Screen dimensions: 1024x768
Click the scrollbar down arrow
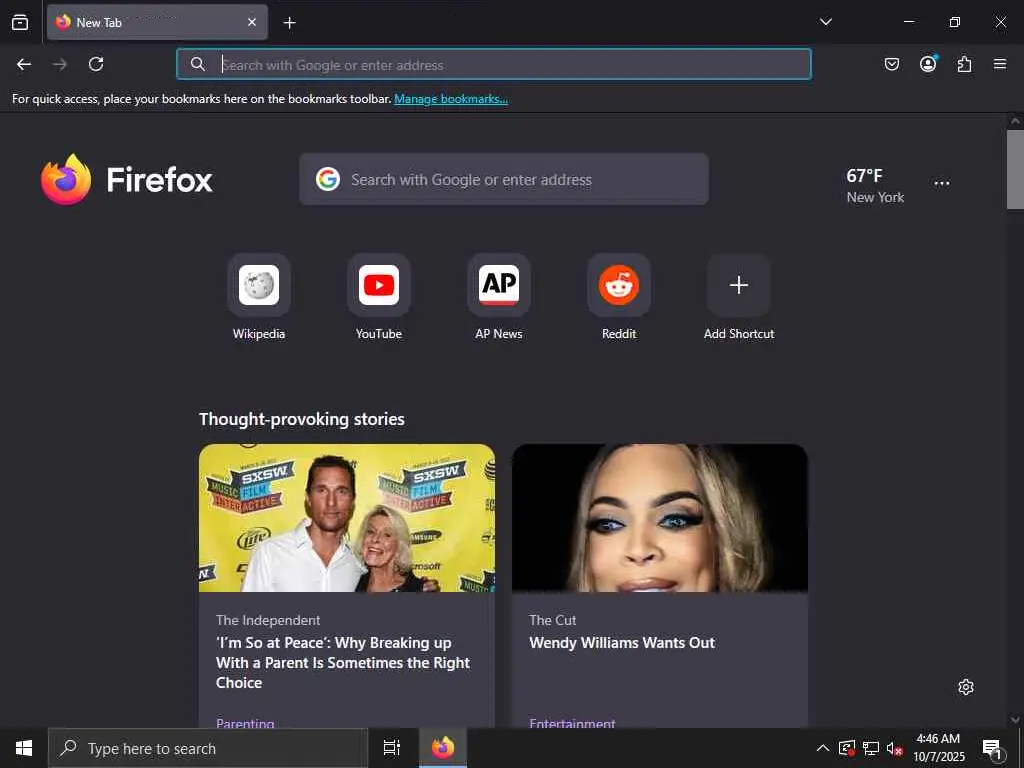pyautogui.click(x=1015, y=720)
